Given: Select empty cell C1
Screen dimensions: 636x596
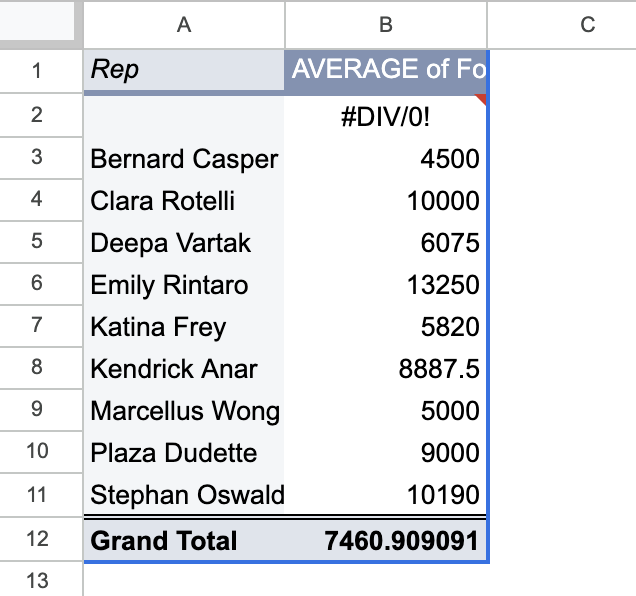Looking at the screenshot, I should [562, 71].
